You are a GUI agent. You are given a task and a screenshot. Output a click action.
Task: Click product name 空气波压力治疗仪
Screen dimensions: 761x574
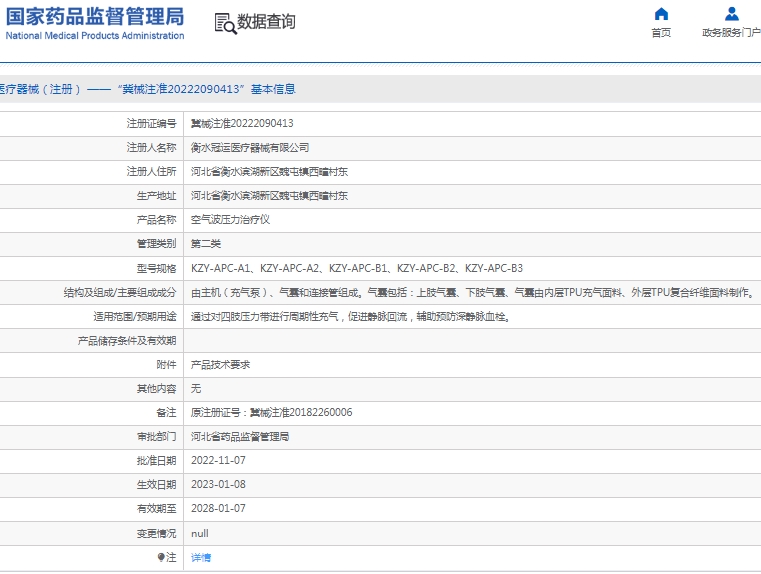pos(231,219)
